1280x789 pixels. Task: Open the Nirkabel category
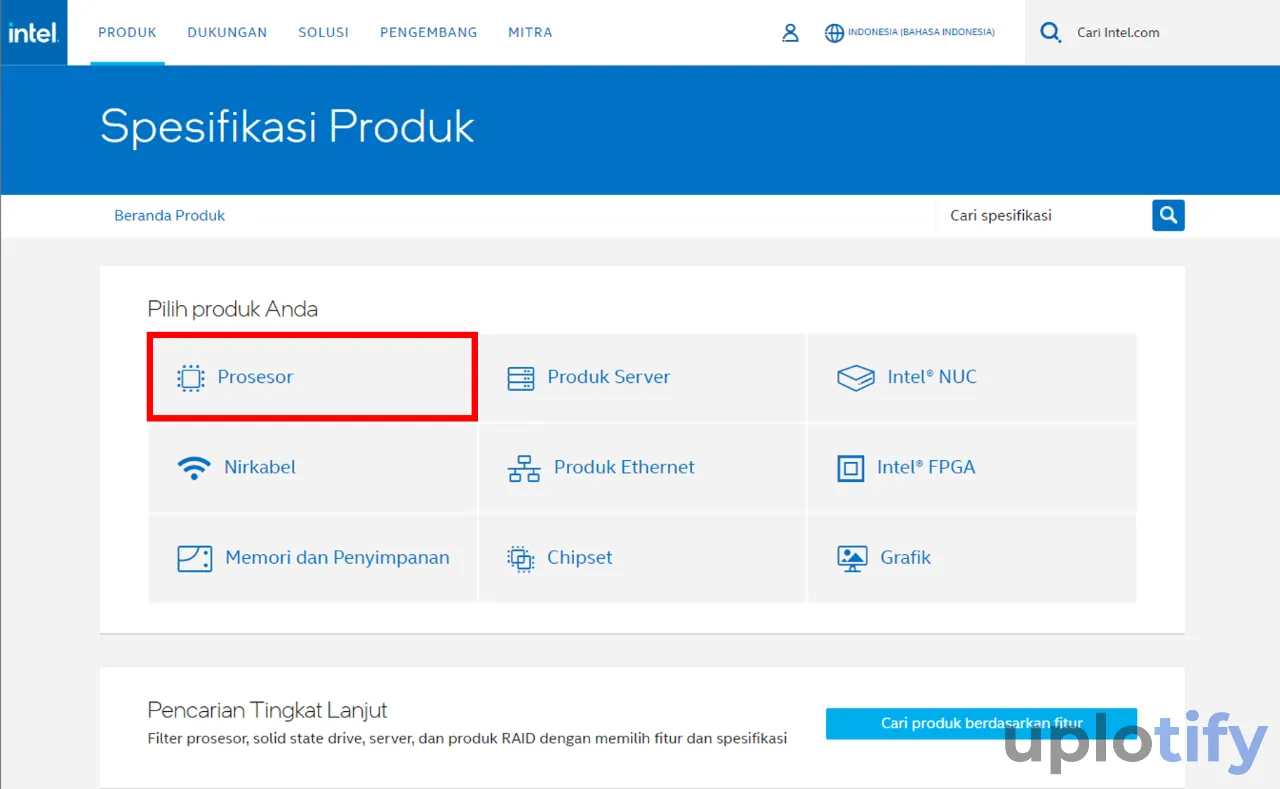click(x=312, y=467)
